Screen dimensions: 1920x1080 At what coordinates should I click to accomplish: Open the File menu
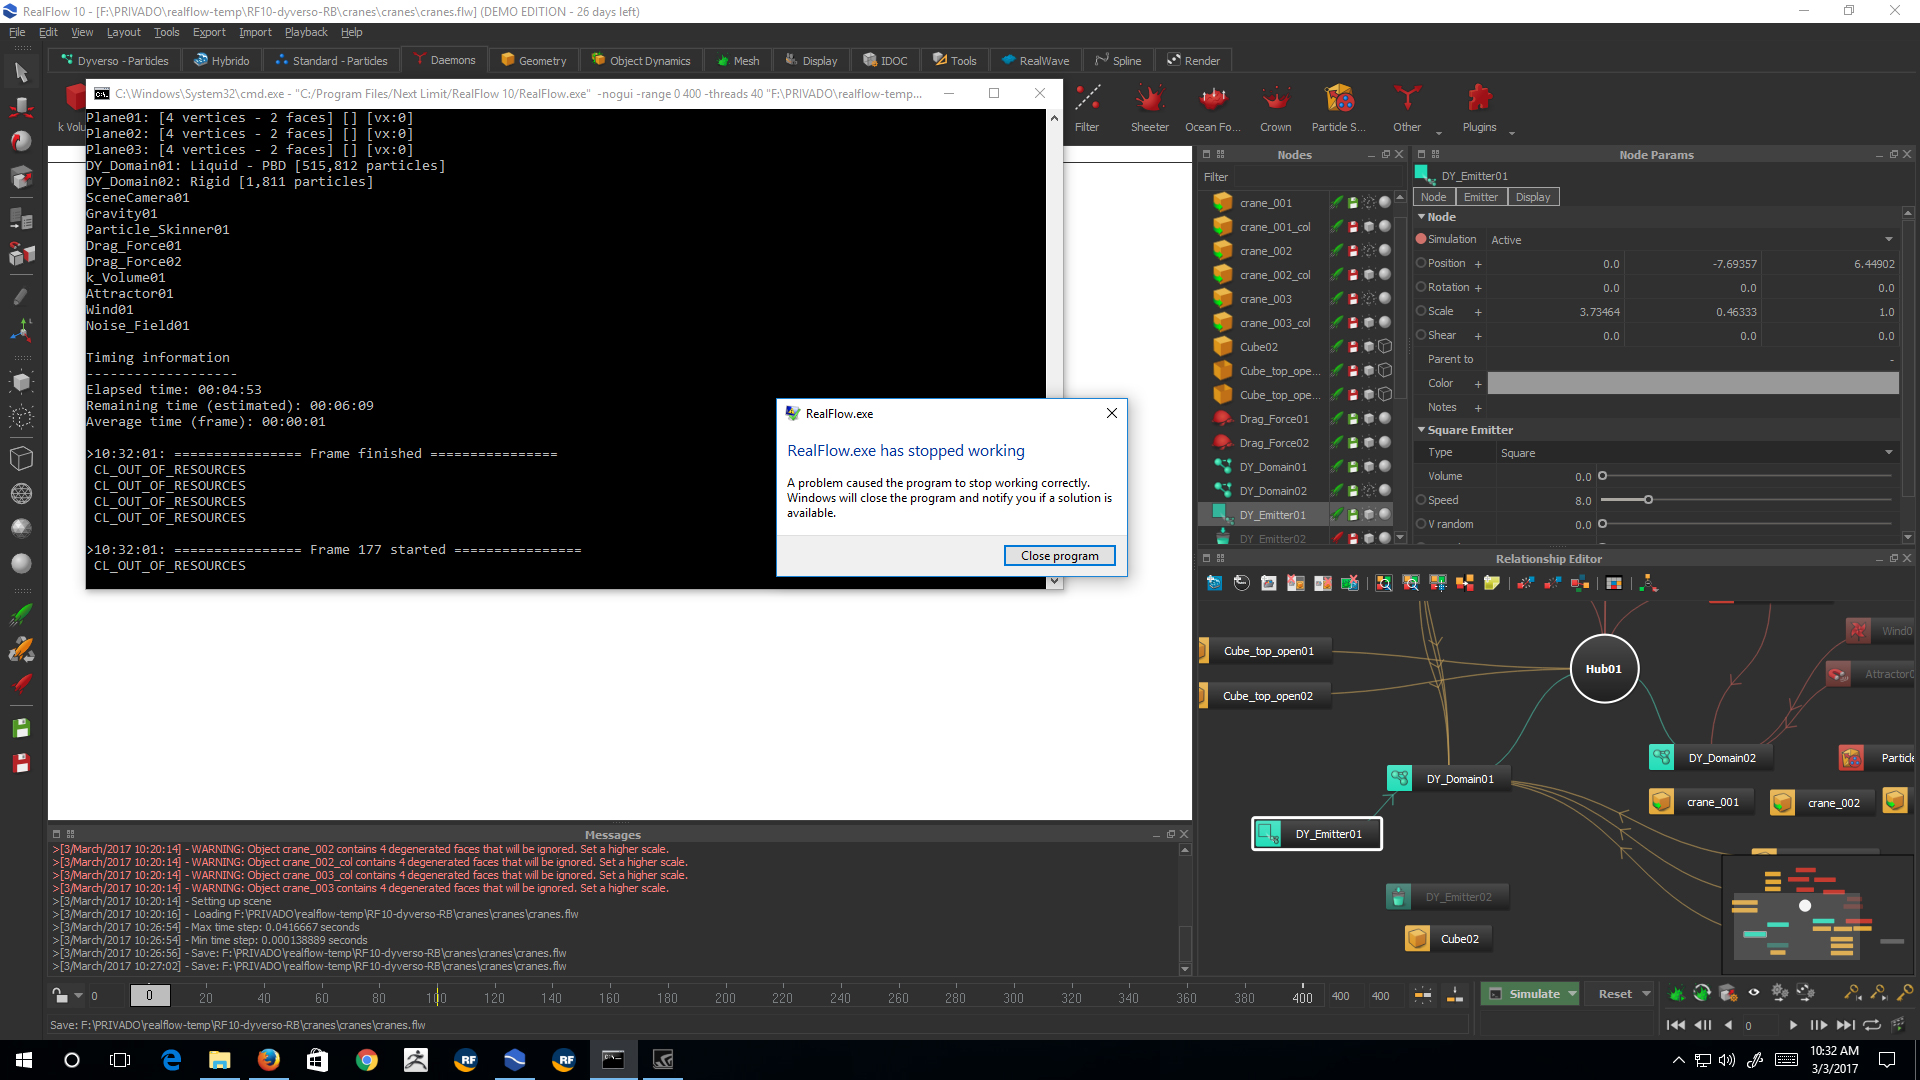click(17, 32)
